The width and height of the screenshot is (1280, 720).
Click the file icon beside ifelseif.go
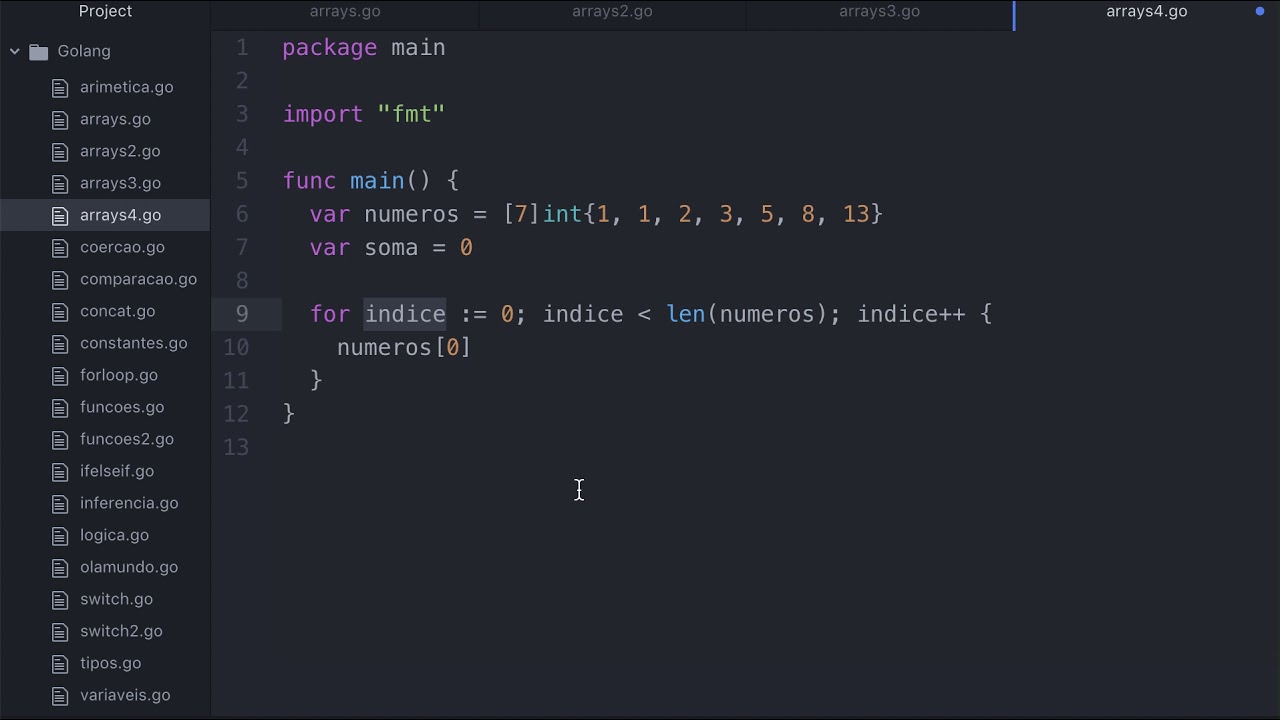coord(60,471)
